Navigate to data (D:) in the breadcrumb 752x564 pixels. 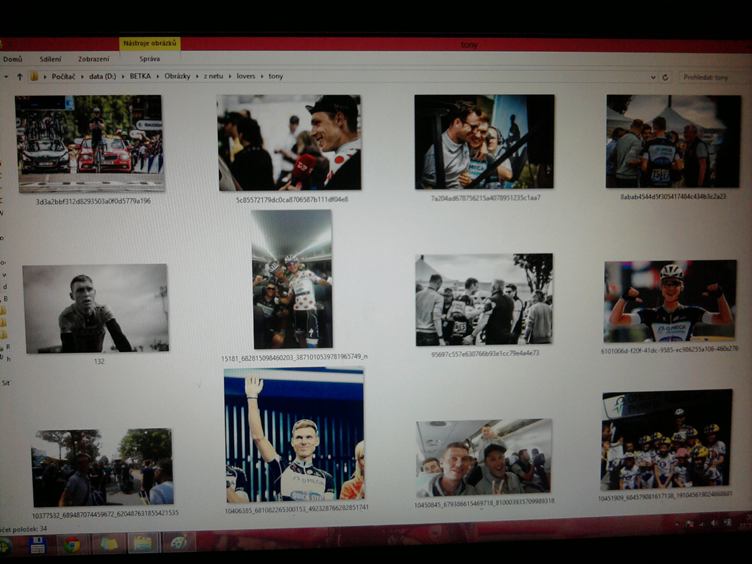103,76
